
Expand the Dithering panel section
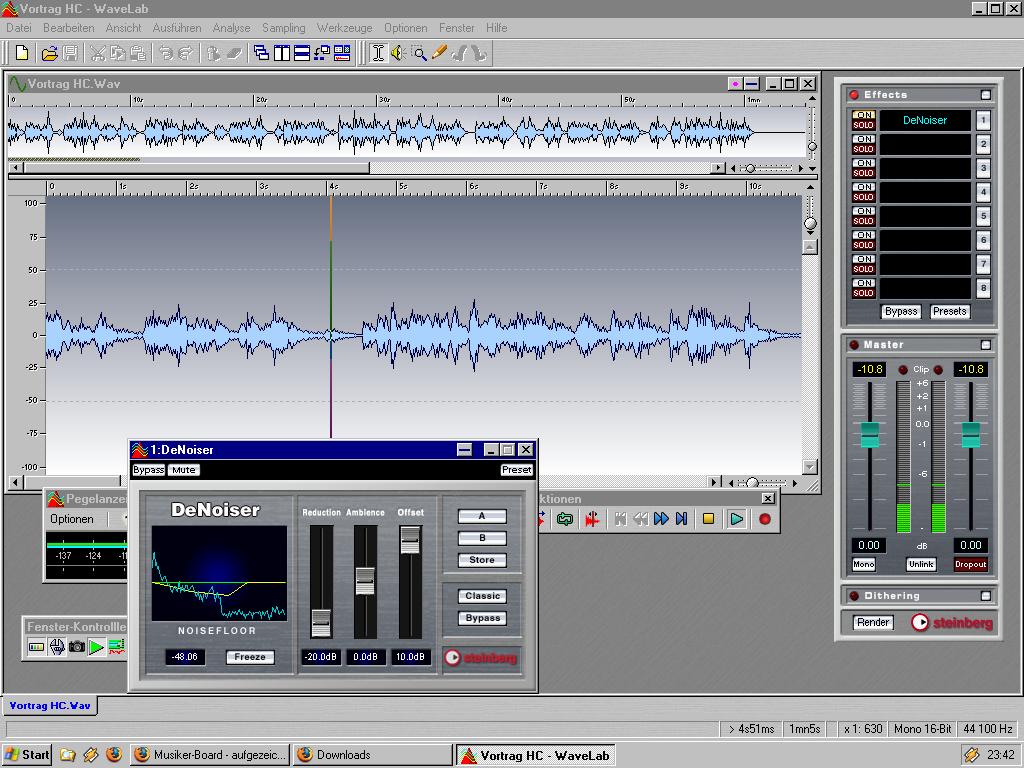pos(986,596)
